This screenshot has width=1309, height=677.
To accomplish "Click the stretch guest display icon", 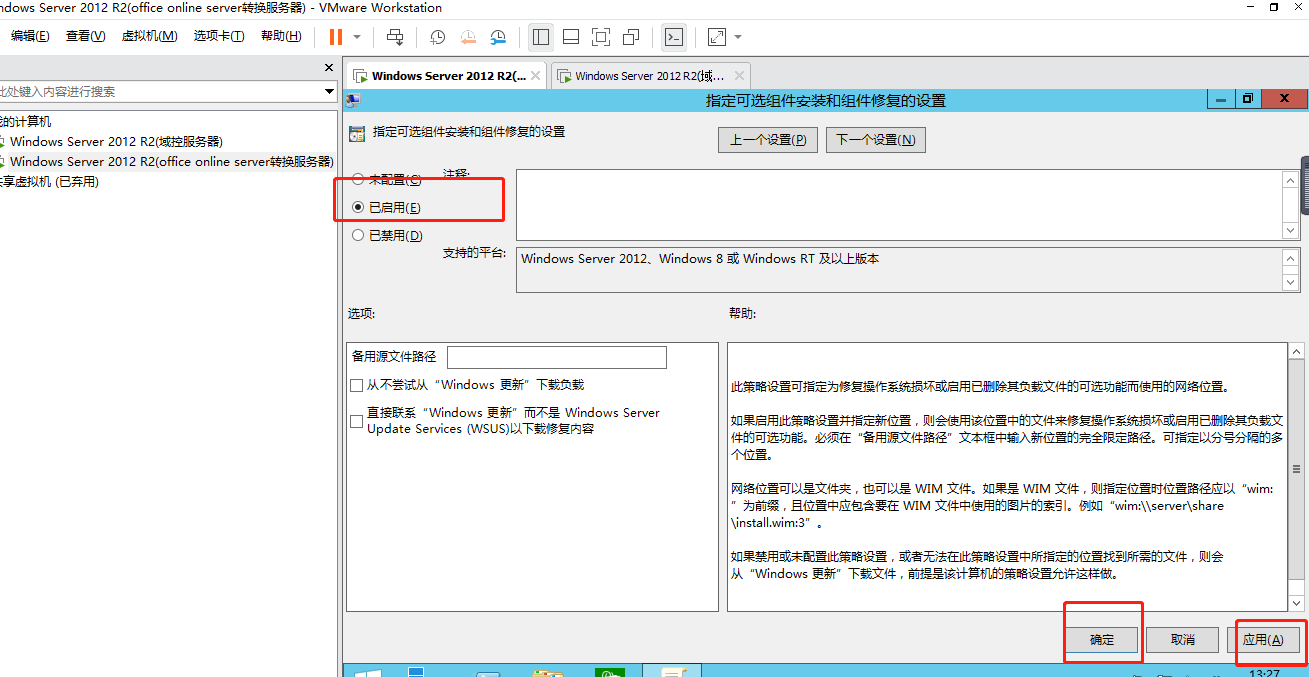I will pos(717,37).
